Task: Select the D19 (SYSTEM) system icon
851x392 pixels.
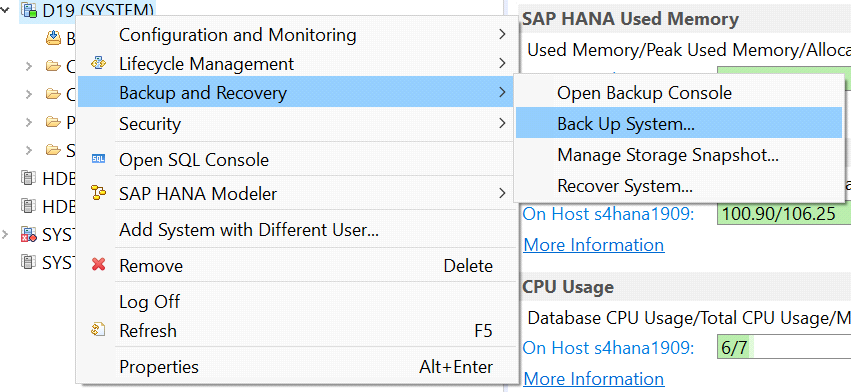Action: (x=28, y=9)
